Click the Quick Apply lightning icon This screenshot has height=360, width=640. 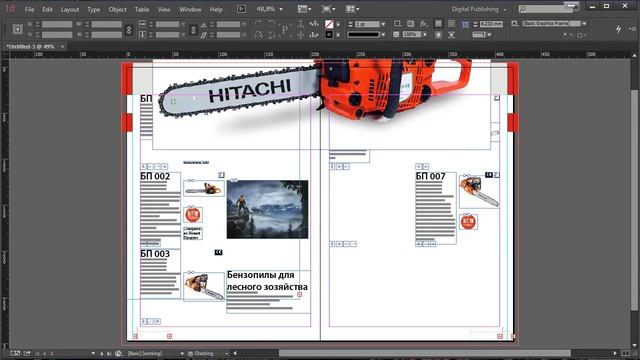tap(618, 29)
